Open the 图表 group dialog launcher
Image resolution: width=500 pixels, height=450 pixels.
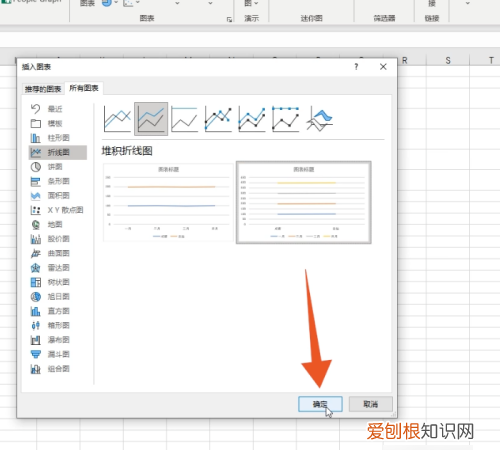point(229,19)
